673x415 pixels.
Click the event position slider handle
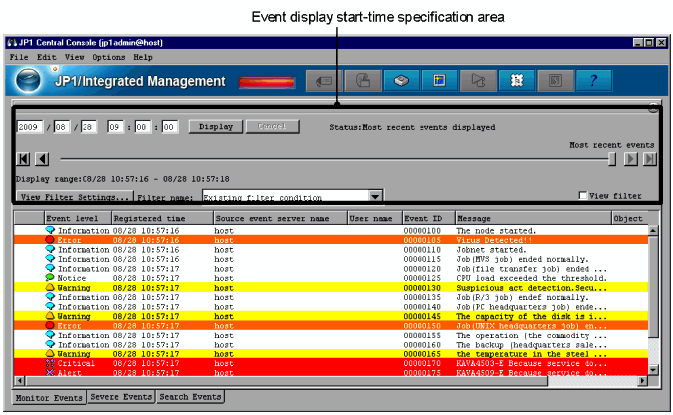(611, 159)
